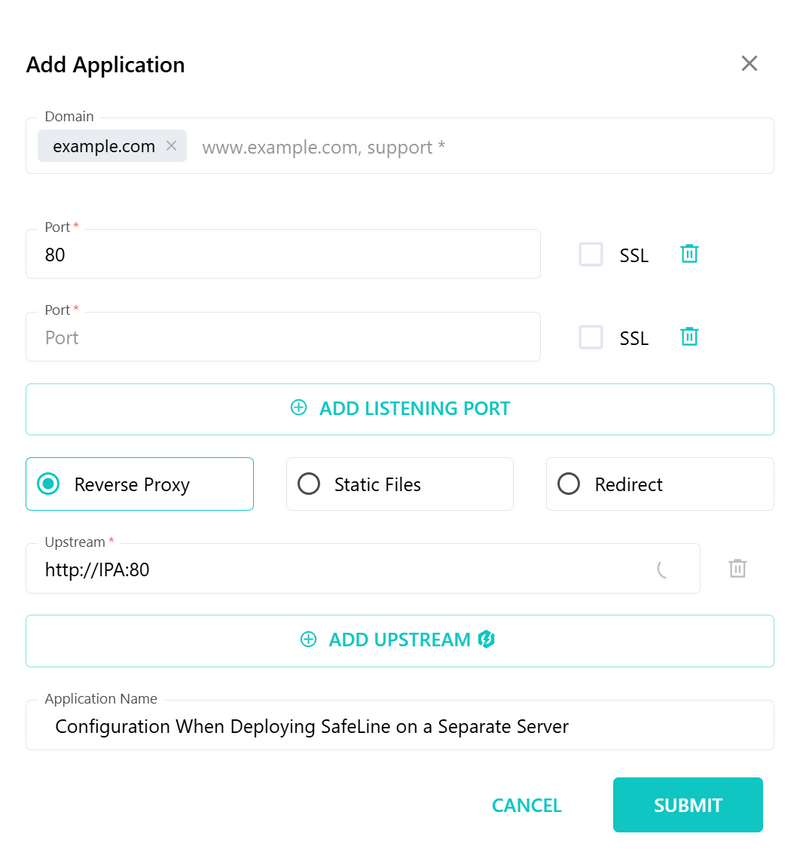Remove the example.com domain tag

pyautogui.click(x=171, y=145)
